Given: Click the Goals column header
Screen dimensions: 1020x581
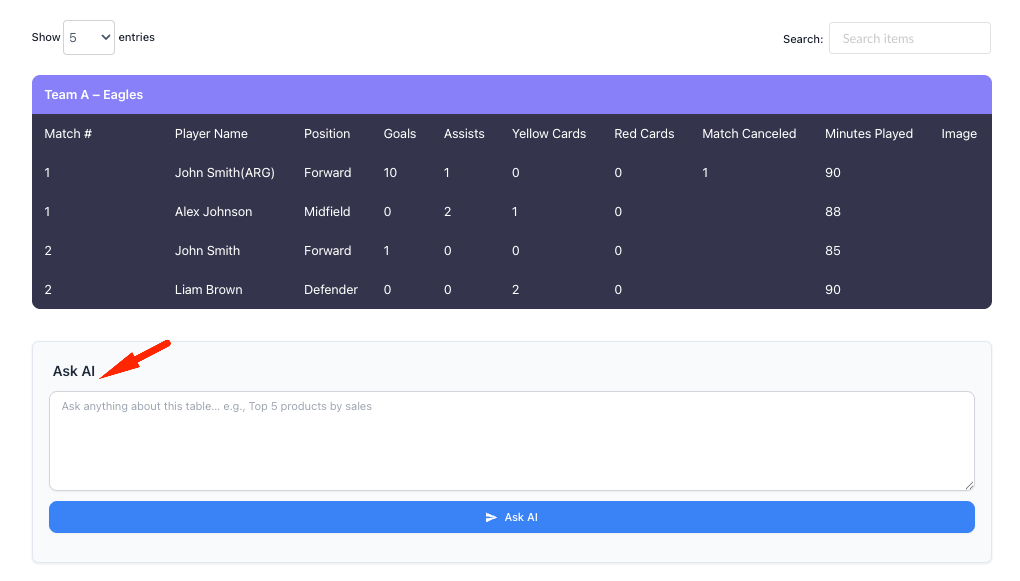Looking at the screenshot, I should (x=400, y=134).
